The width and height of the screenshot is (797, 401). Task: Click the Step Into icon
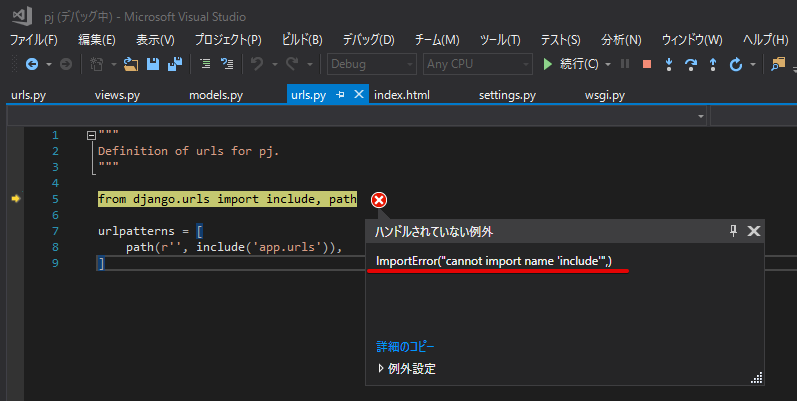669,64
